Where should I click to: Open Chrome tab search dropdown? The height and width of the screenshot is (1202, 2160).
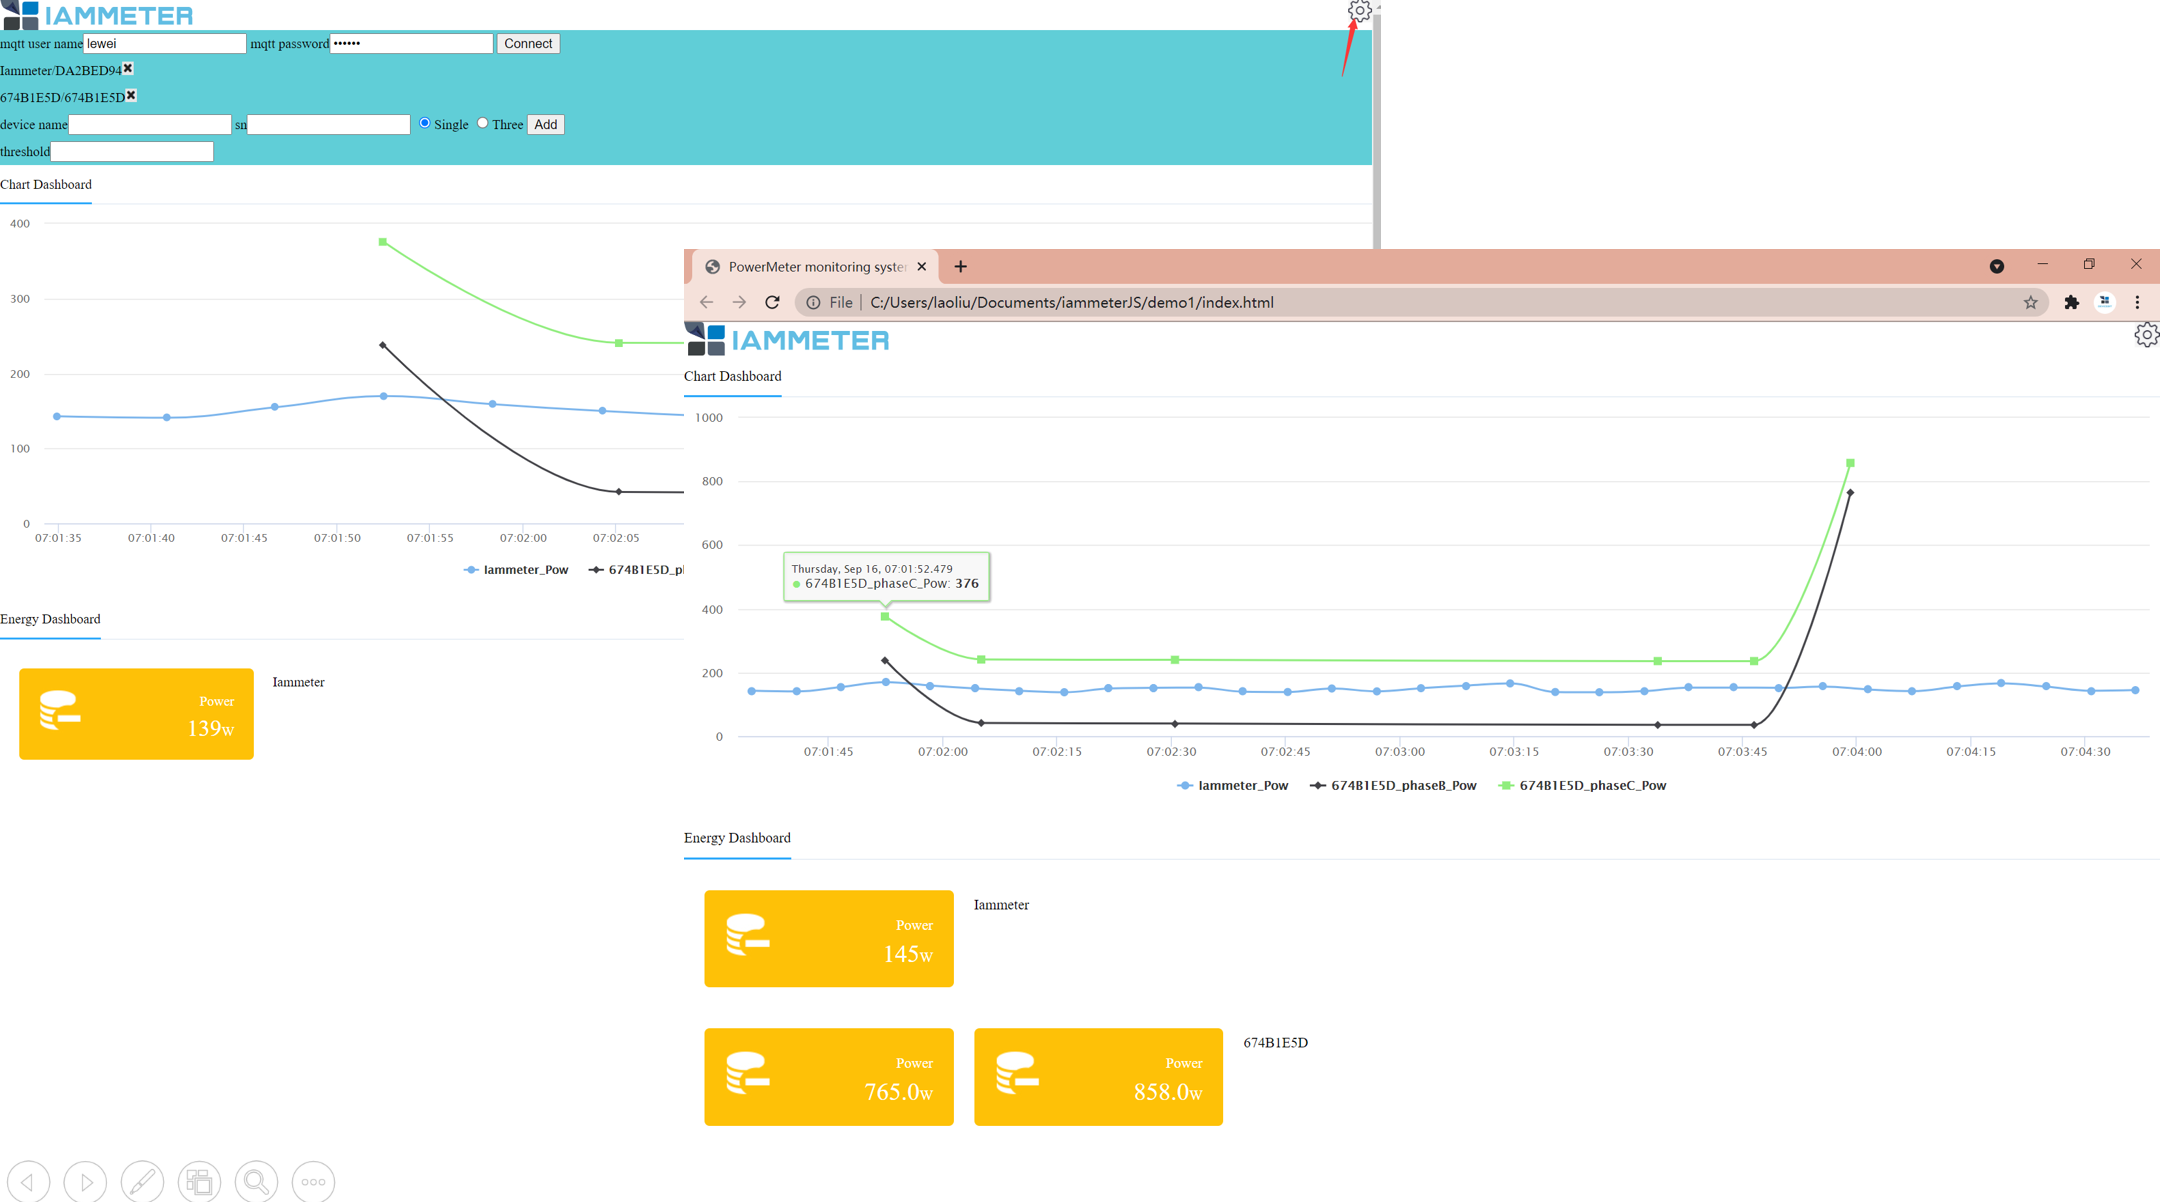click(x=1996, y=266)
